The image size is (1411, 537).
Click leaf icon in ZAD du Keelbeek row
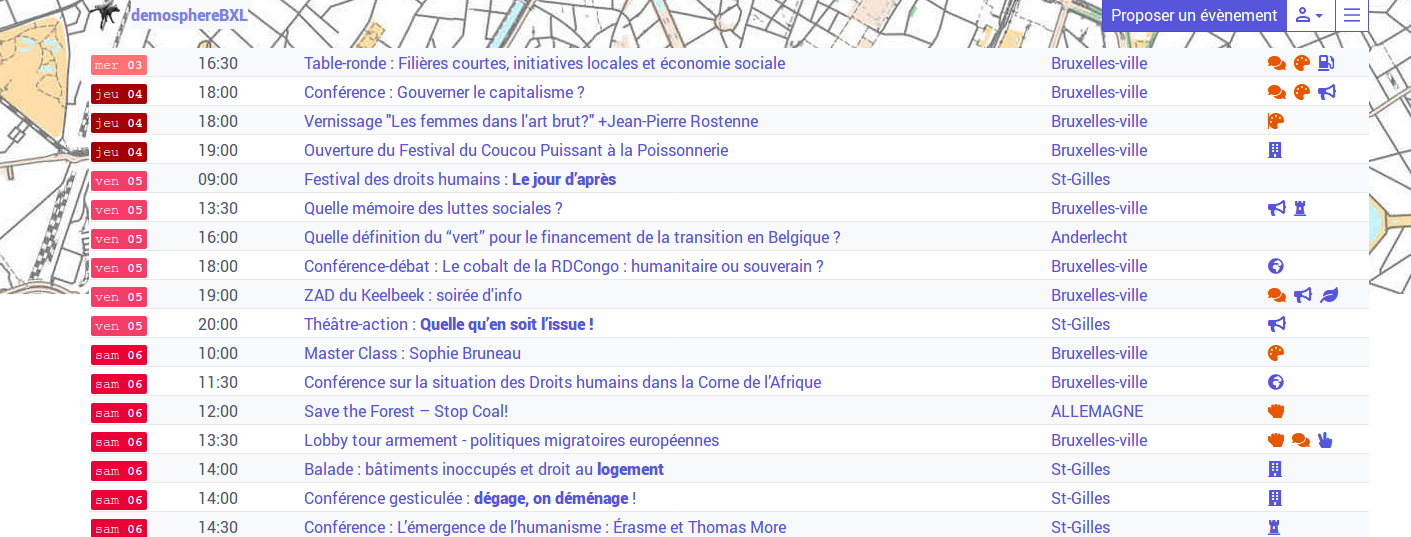point(1329,295)
